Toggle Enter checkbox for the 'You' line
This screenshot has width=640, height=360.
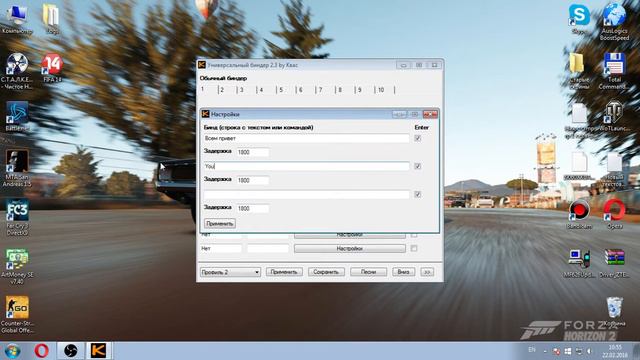[418, 166]
